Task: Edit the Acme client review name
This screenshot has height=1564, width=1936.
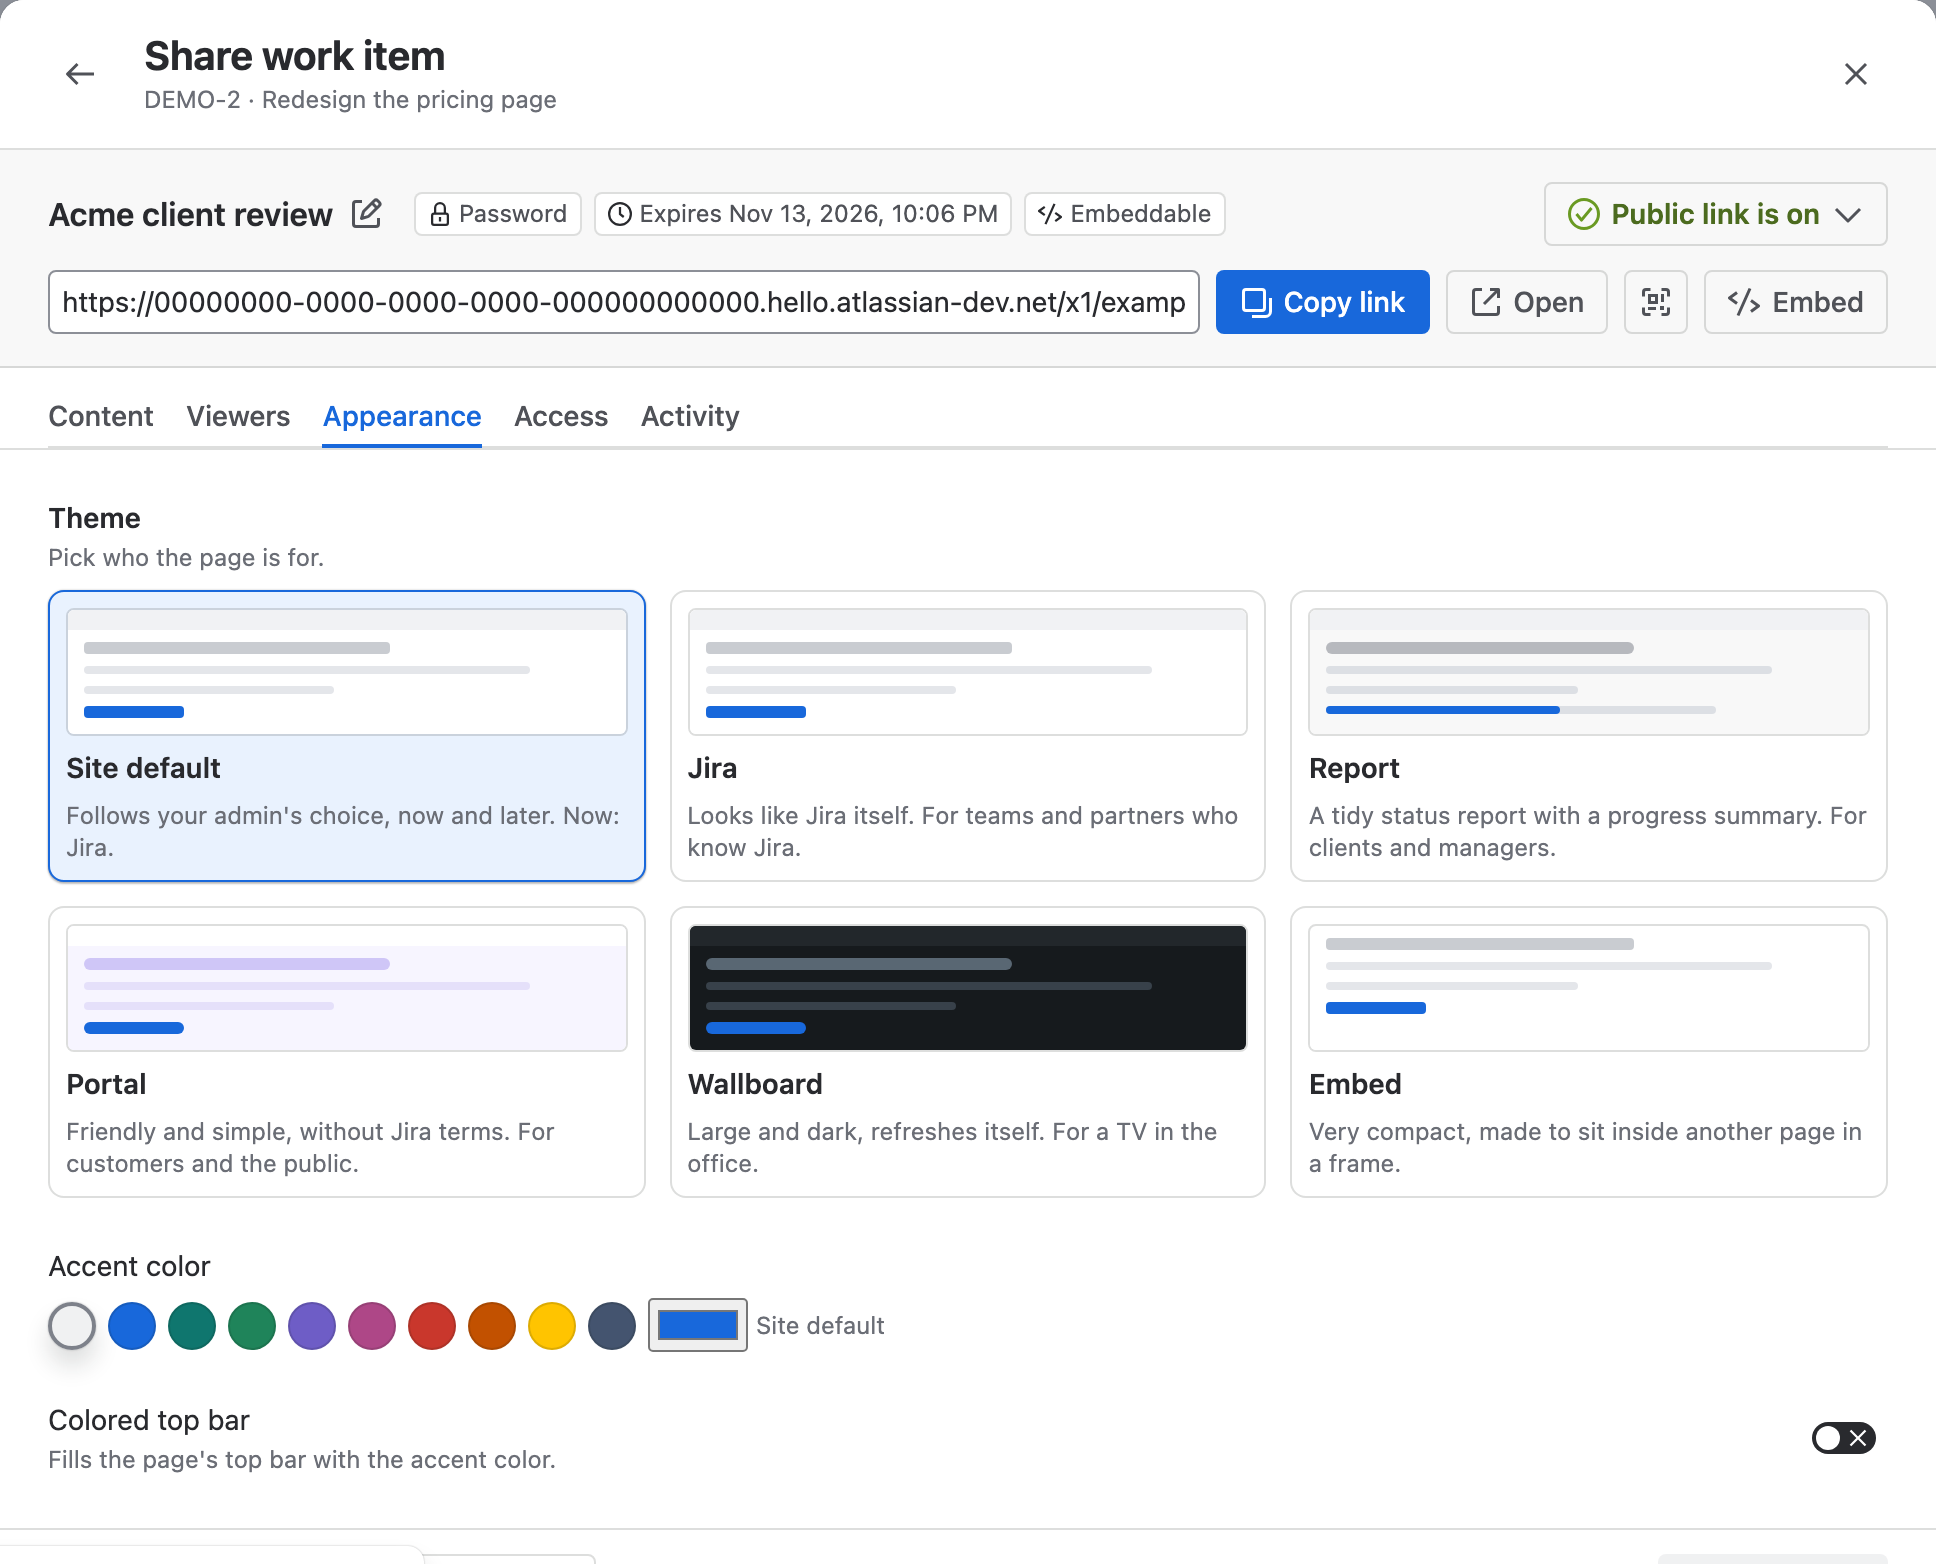Action: coord(367,213)
